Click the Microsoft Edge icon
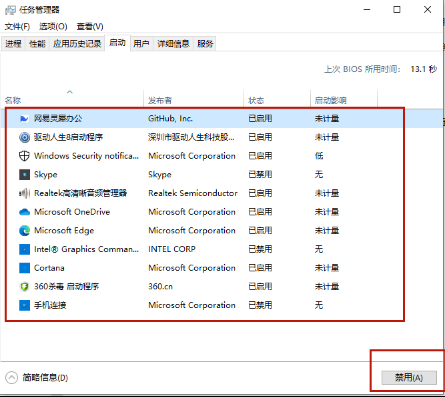The image size is (445, 397). click(x=24, y=230)
